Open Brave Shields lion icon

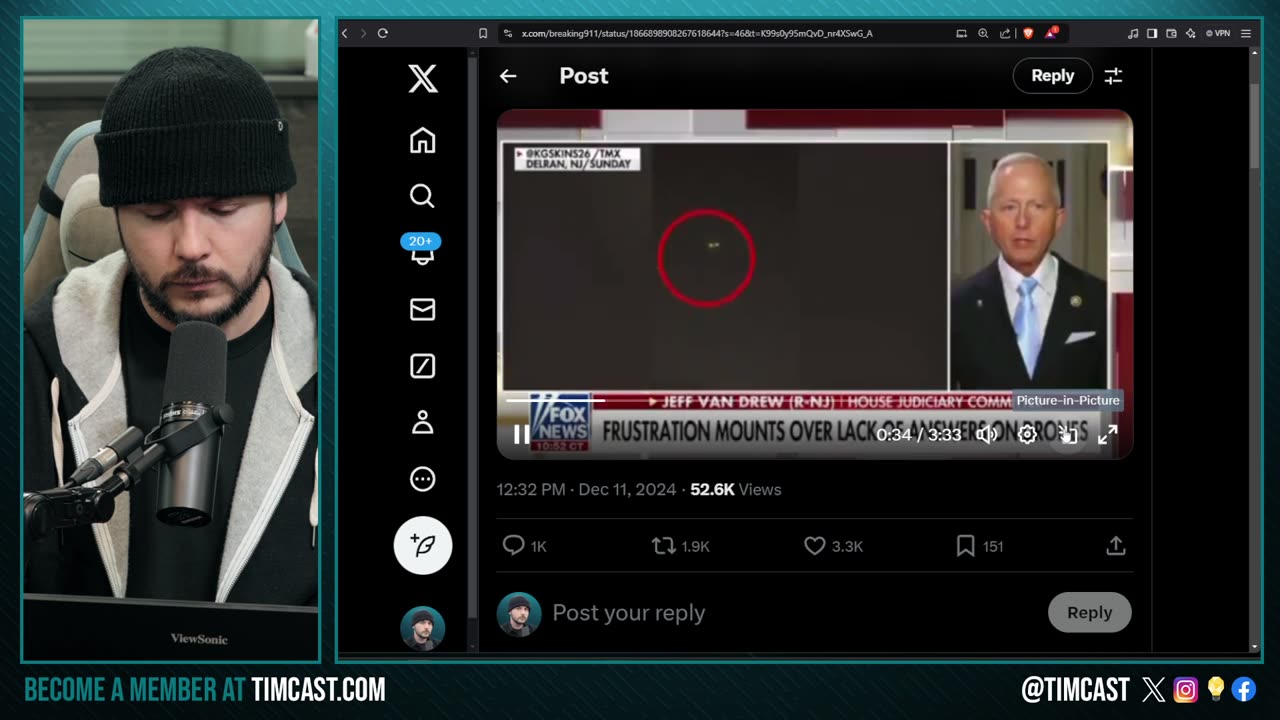(x=1028, y=33)
